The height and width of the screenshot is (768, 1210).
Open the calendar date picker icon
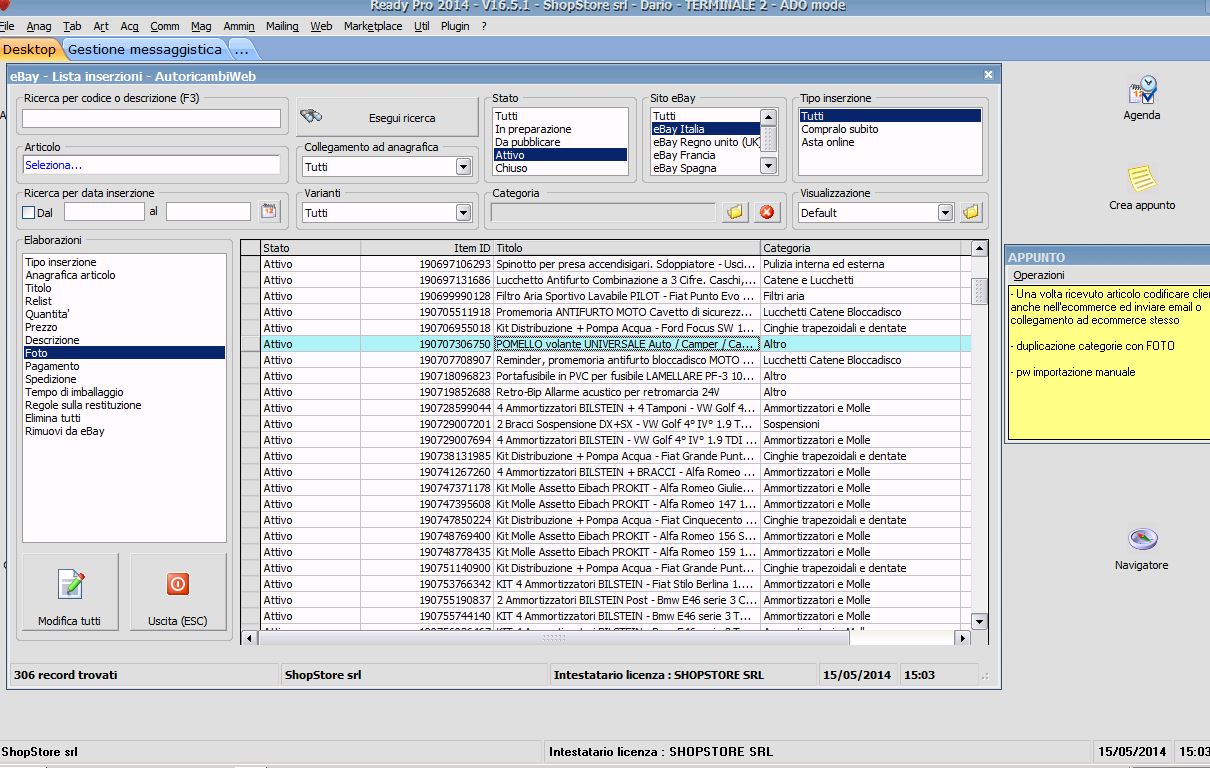coord(268,211)
